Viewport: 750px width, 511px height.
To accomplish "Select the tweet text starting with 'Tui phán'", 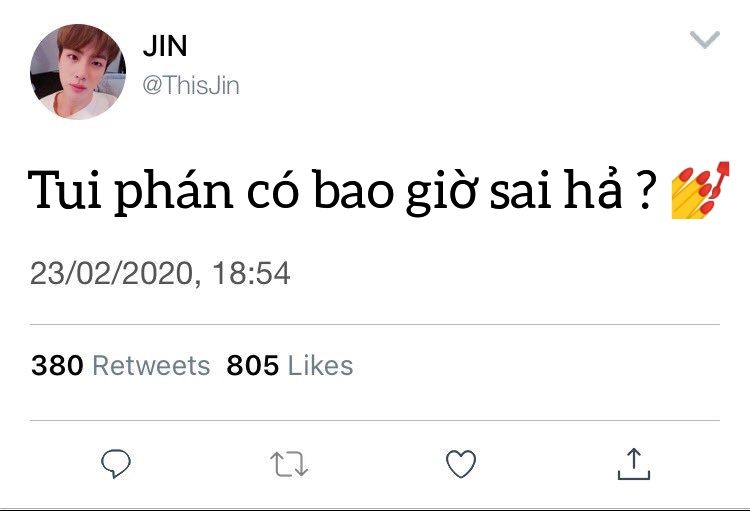I will tap(341, 191).
